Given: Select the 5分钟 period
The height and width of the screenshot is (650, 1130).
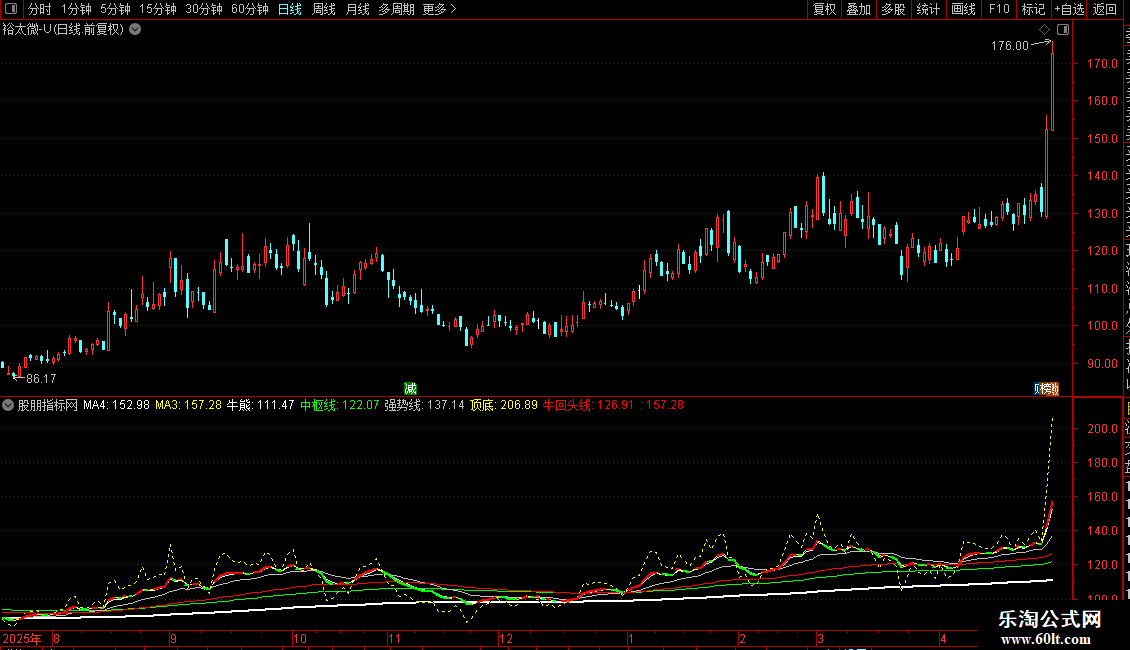Looking at the screenshot, I should point(115,9).
